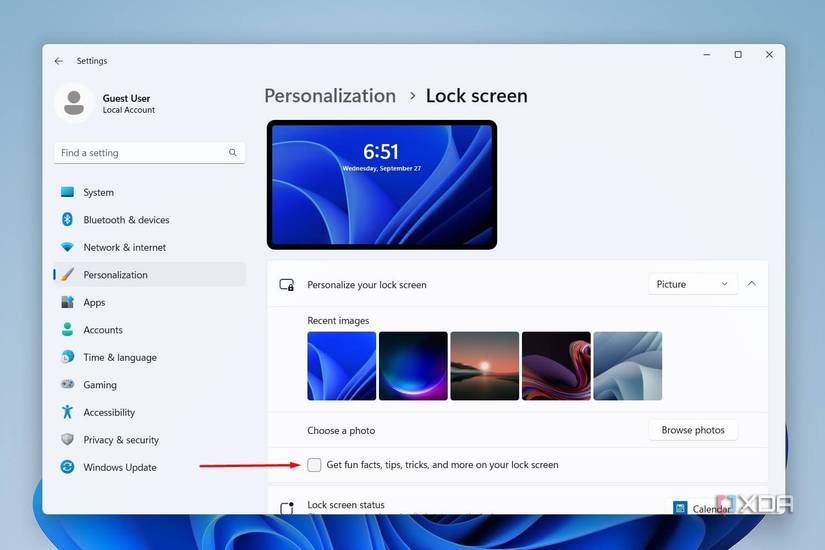Select the Accounts category
The image size is (825, 550).
click(x=149, y=329)
